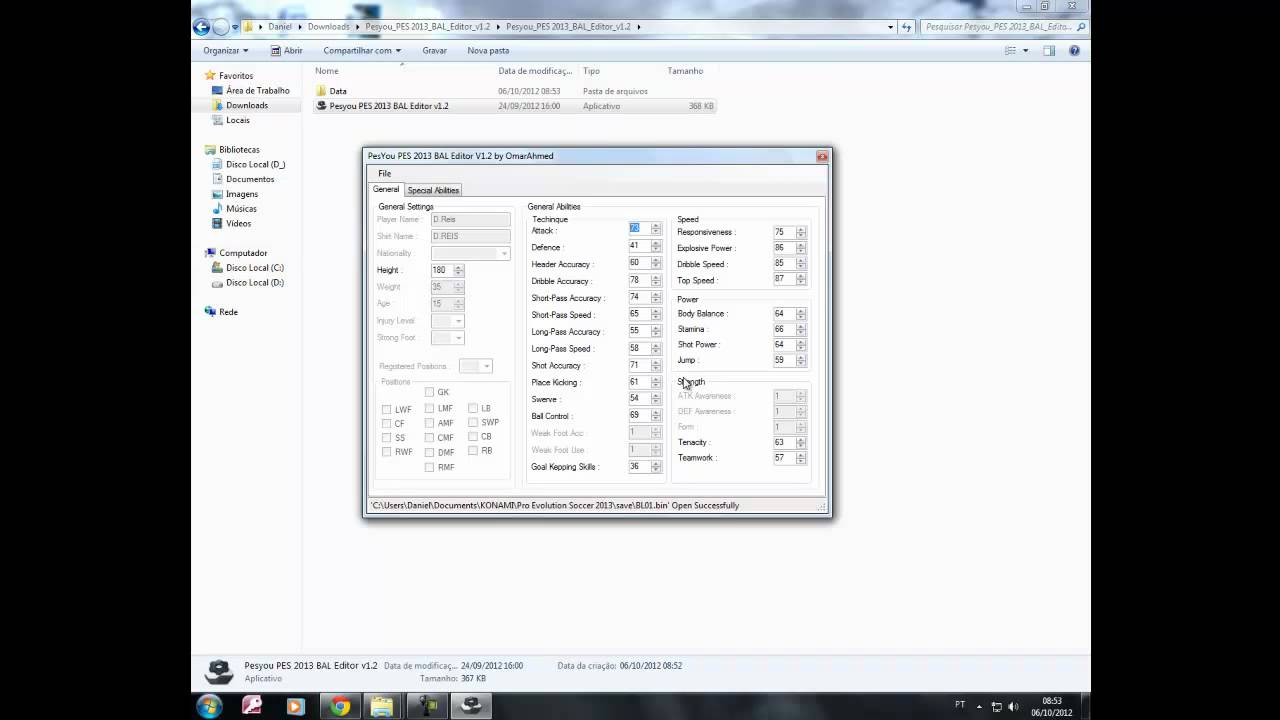Click the Explorer Back arrow button
Viewport: 1280px width, 720px height.
[x=201, y=27]
